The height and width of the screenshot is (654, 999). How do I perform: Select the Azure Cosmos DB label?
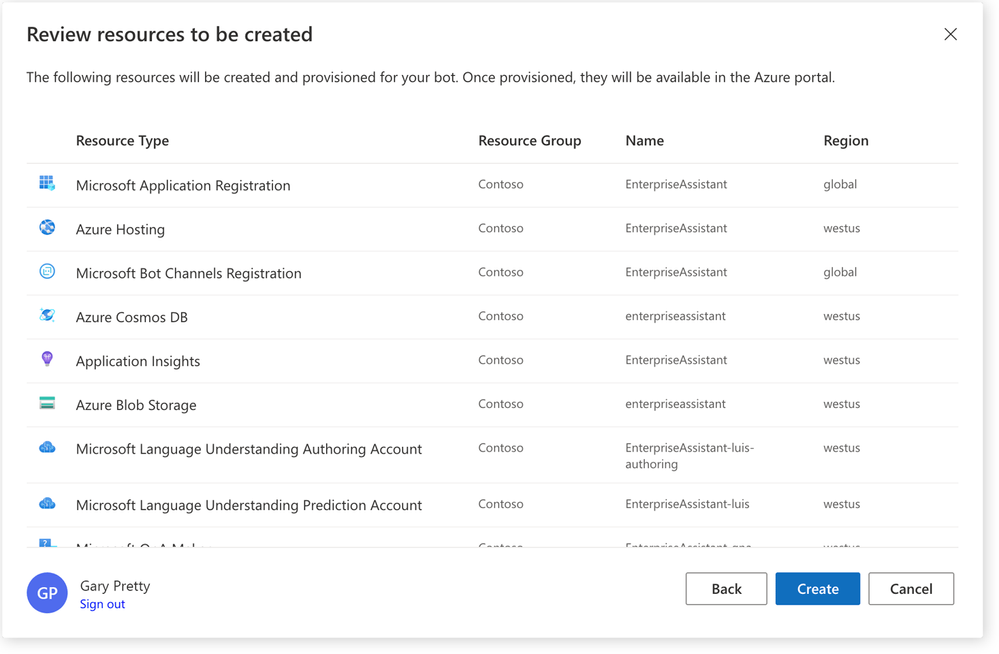(132, 317)
